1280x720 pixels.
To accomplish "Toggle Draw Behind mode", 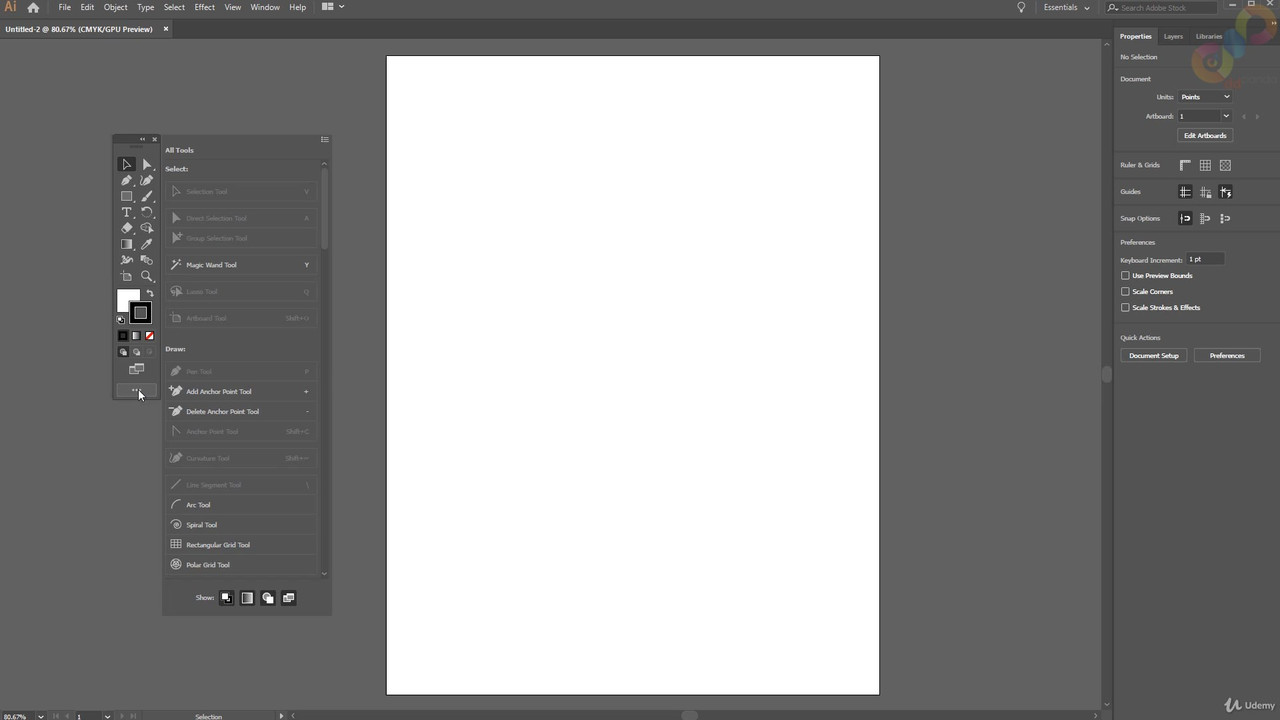I will point(136,352).
